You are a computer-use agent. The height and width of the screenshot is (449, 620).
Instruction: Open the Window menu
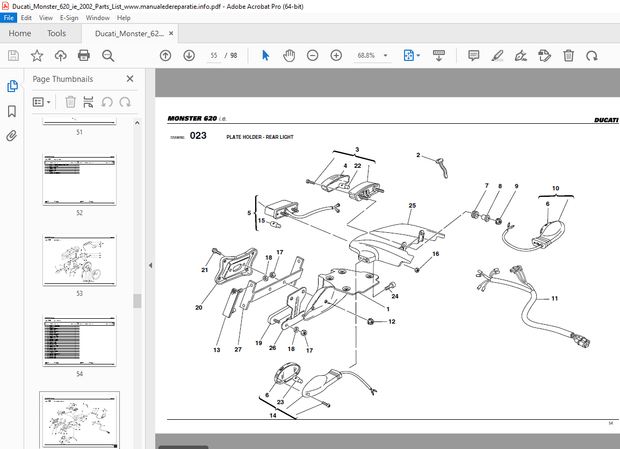pyautogui.click(x=97, y=18)
